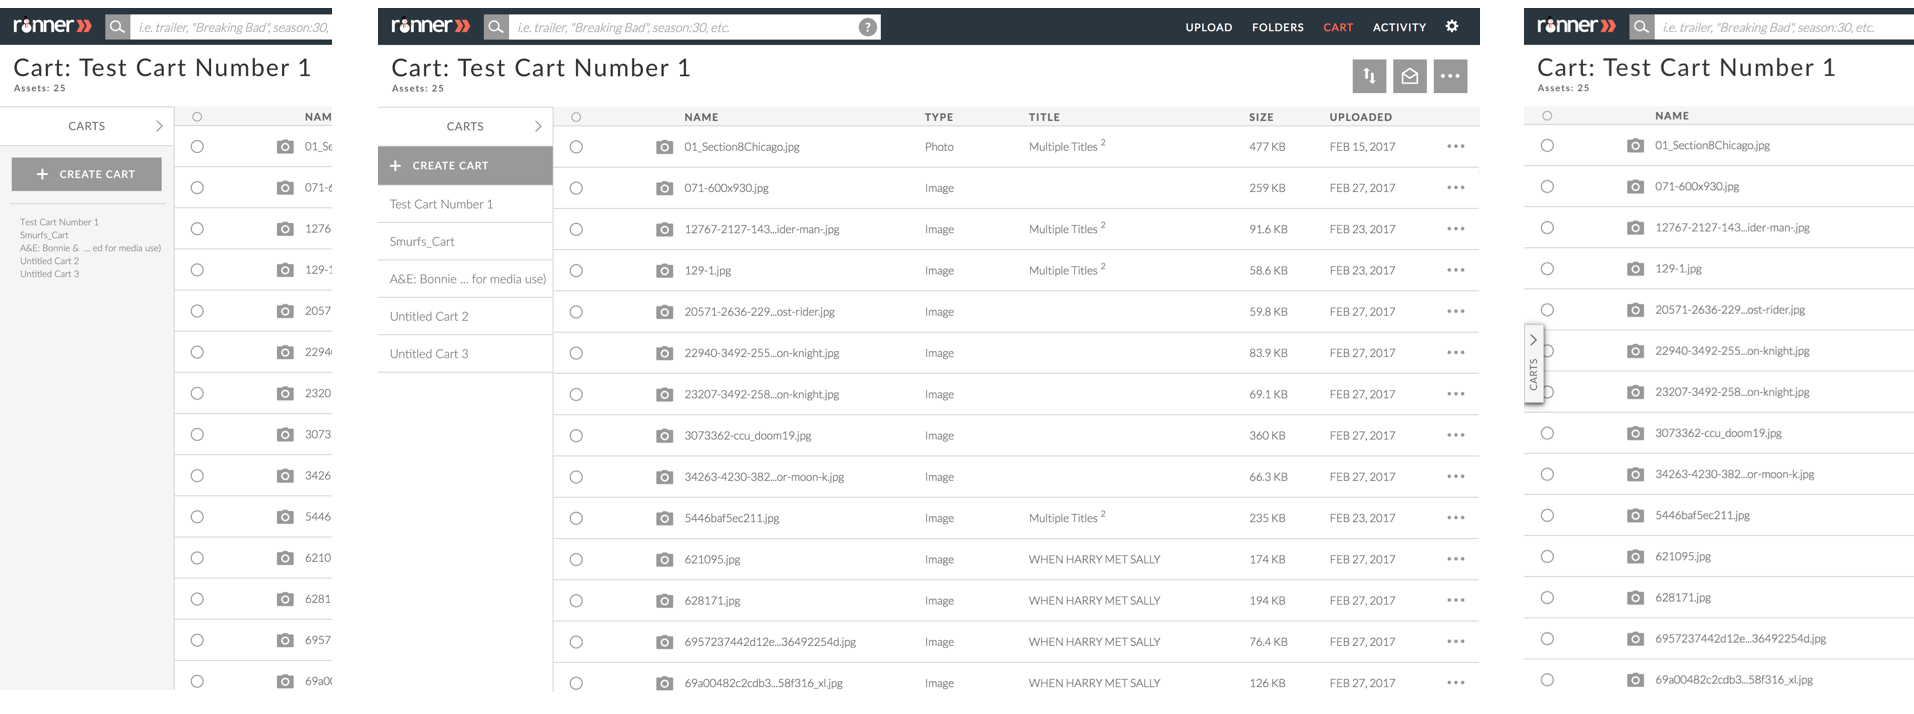Screen dimensions: 1914x714
Task: Collapse CARTS sidebar chevron in the middle panel
Action: (x=538, y=126)
